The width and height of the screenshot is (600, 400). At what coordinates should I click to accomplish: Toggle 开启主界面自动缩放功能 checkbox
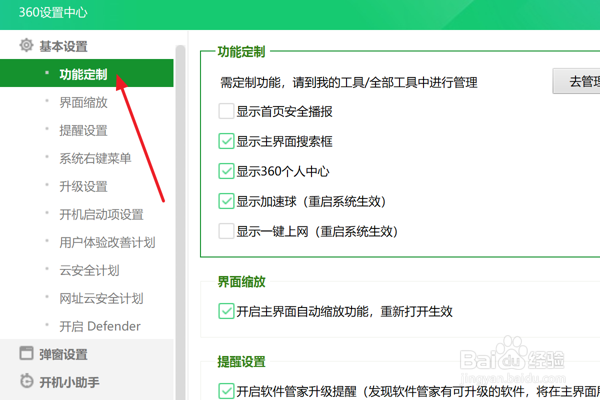point(226,311)
